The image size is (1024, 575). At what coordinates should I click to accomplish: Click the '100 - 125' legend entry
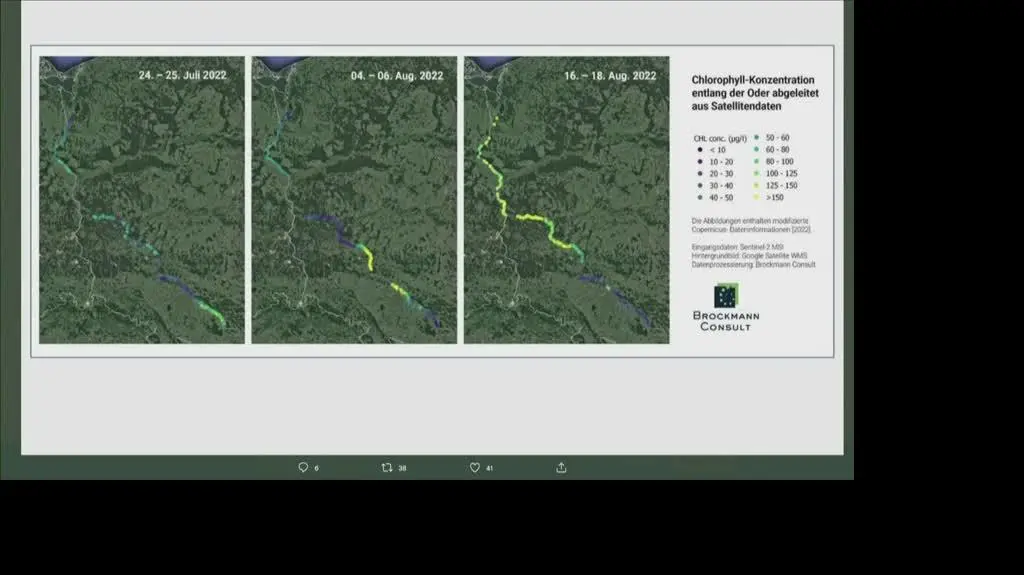pos(777,173)
